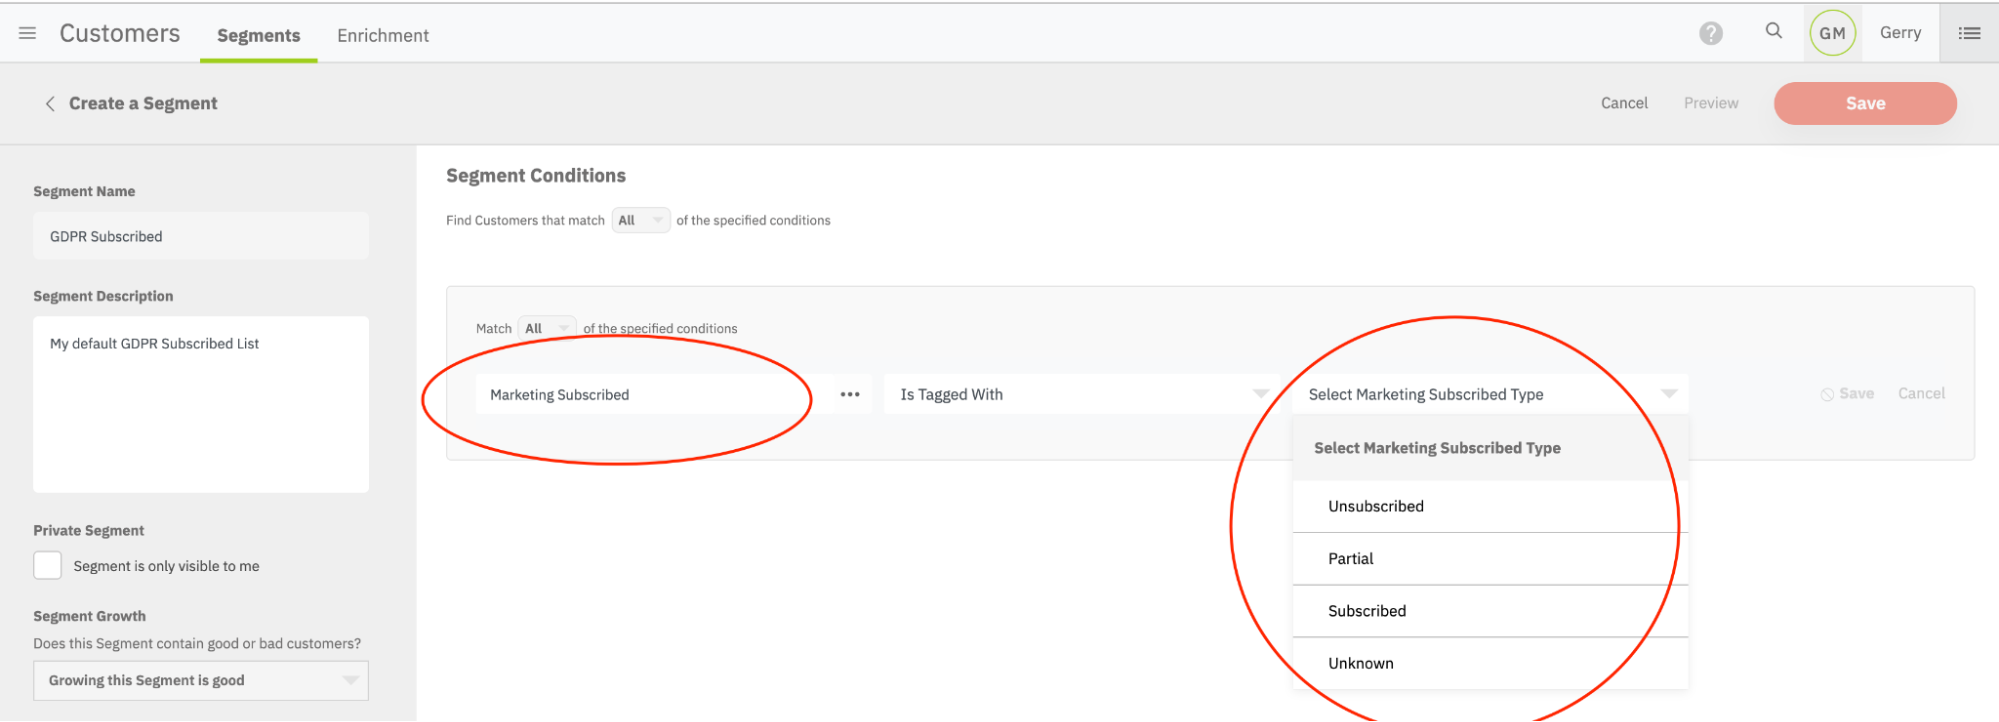The height and width of the screenshot is (722, 1999).
Task: Click the condition row Save button
Action: (x=1847, y=394)
